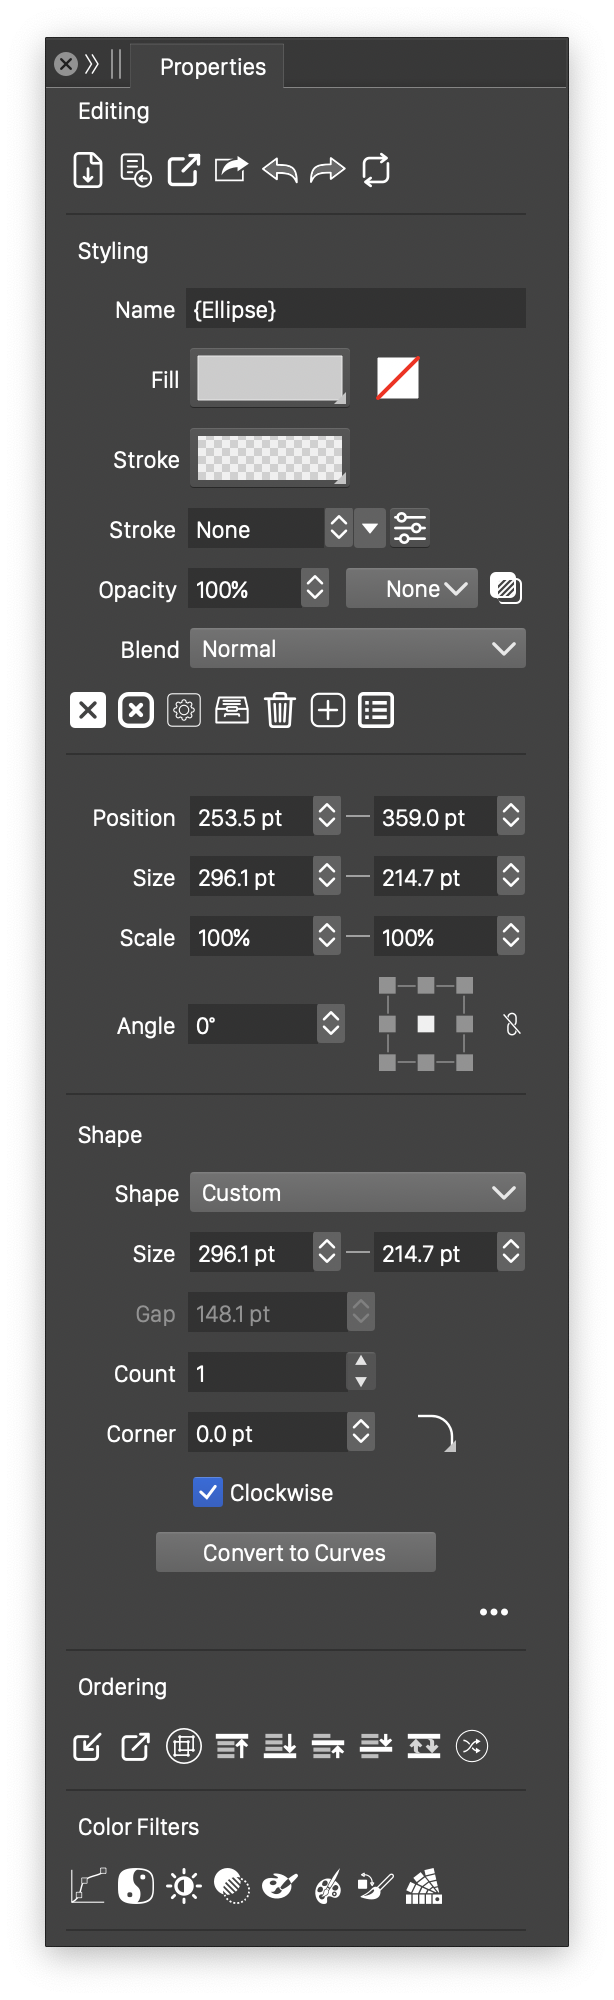The image size is (614, 2000).
Task: Click the gray Fill color swatch
Action: (270, 378)
